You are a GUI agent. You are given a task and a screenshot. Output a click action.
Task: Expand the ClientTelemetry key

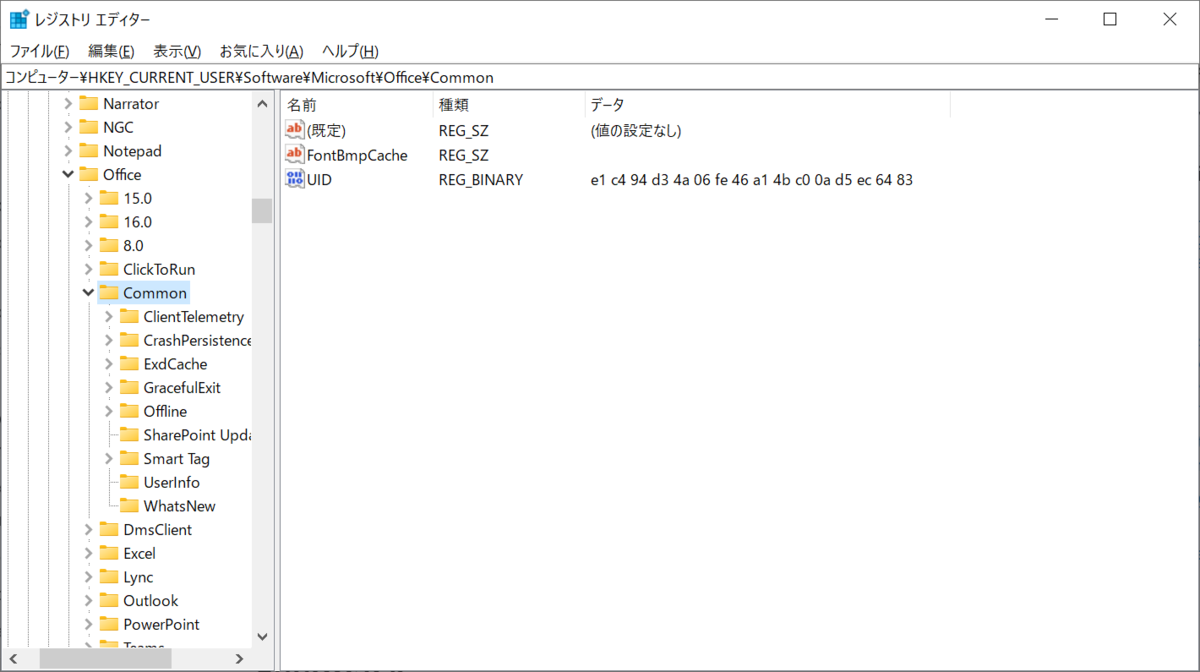click(108, 316)
